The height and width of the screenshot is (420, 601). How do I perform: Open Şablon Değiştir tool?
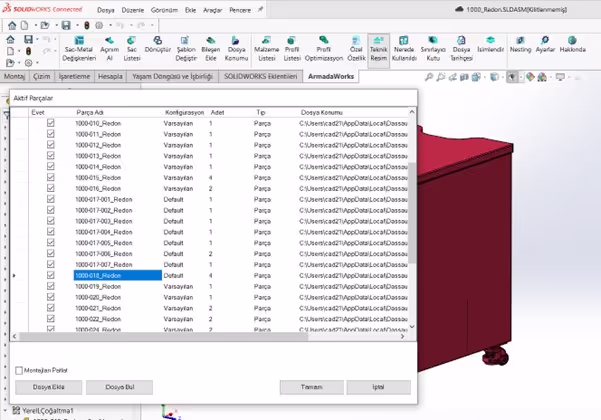(186, 49)
